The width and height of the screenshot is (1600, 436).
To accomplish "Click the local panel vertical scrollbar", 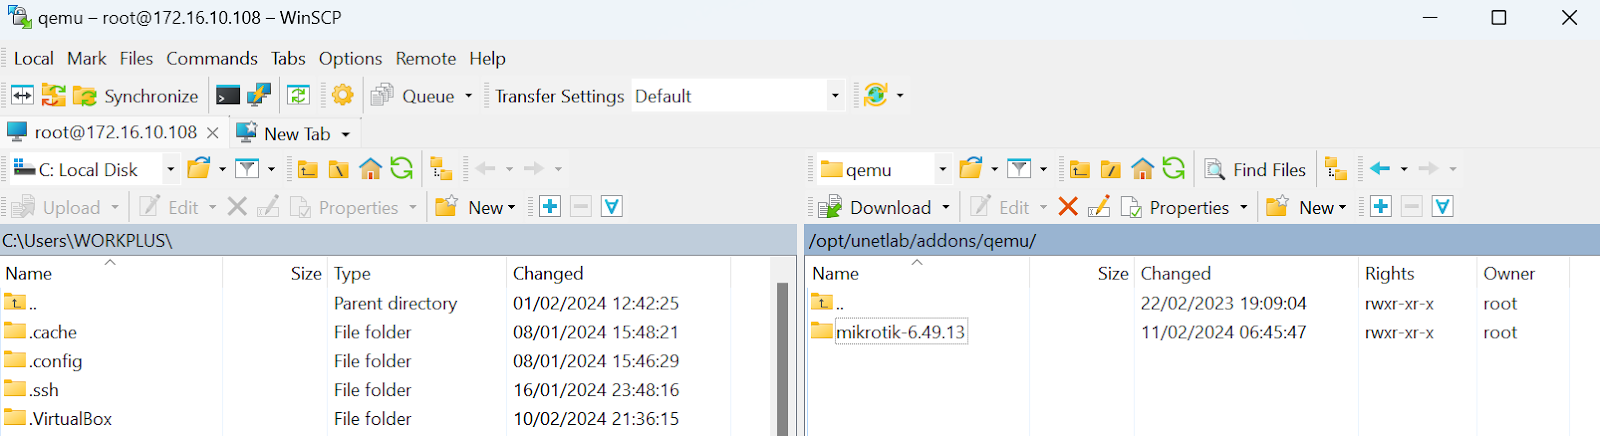I will point(783,358).
